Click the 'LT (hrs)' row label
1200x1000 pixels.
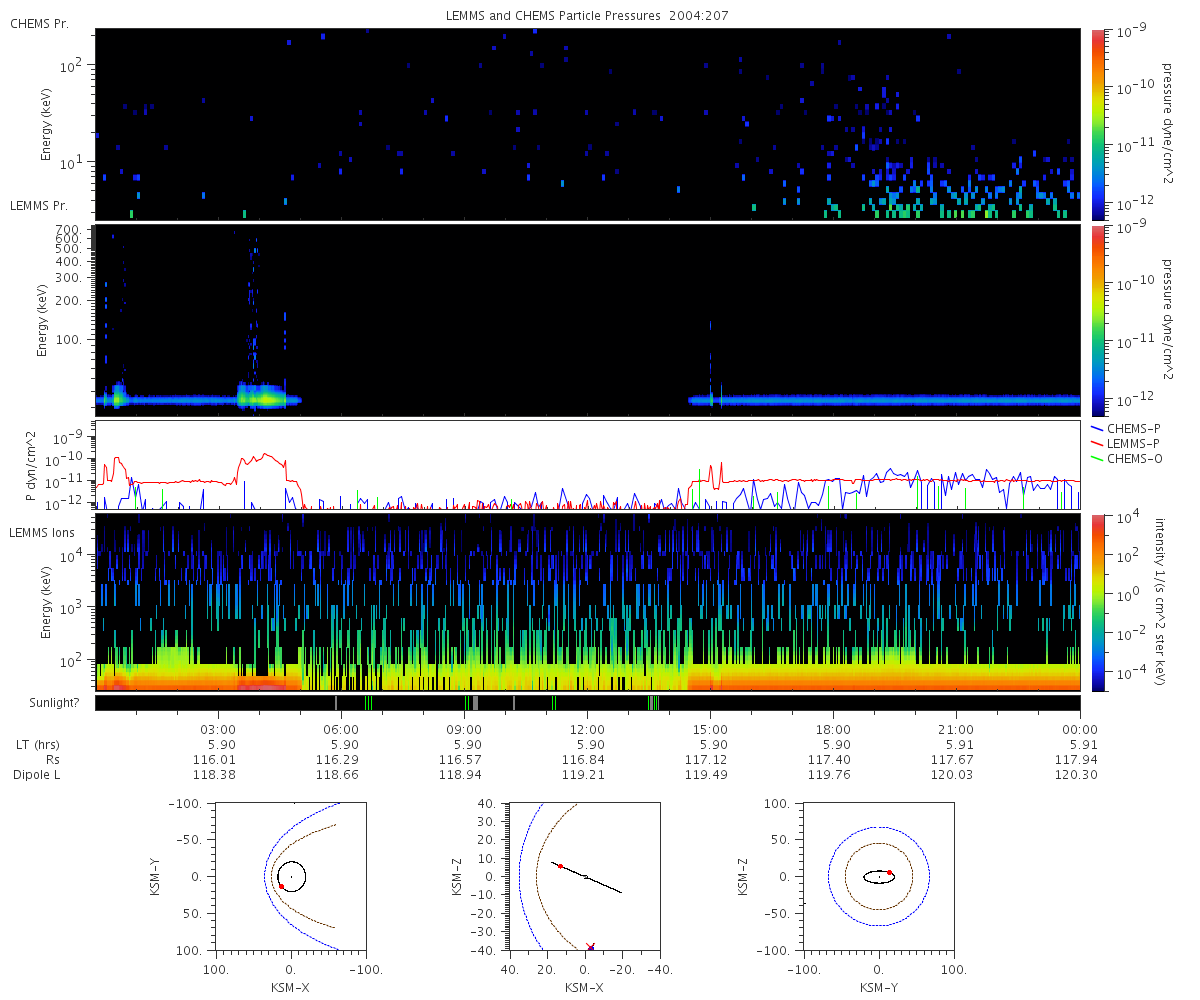(34, 745)
